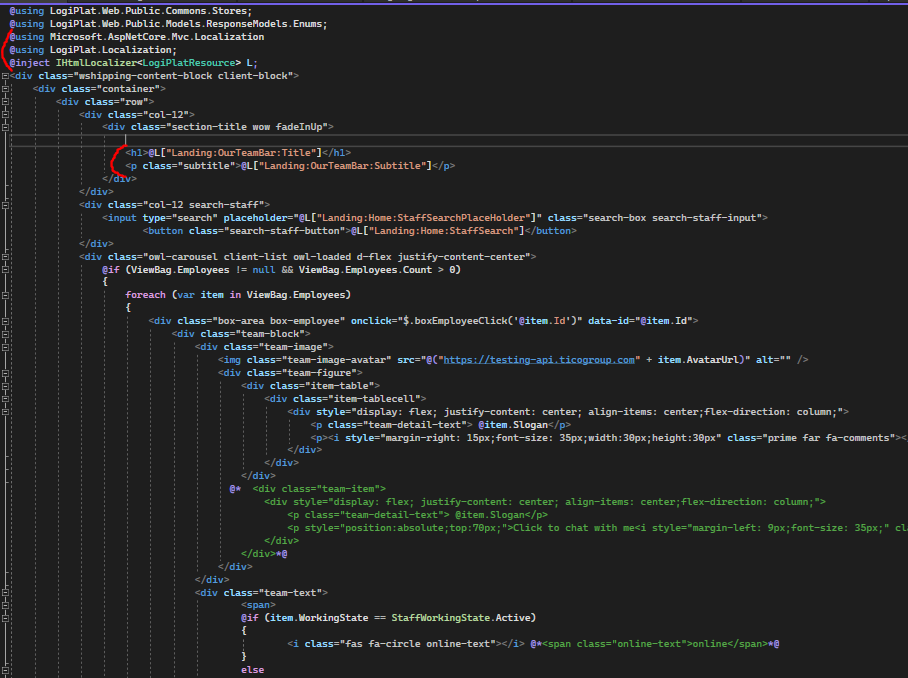Collapse the col-12 search-staff div
This screenshot has width=908, height=678.
[5, 204]
